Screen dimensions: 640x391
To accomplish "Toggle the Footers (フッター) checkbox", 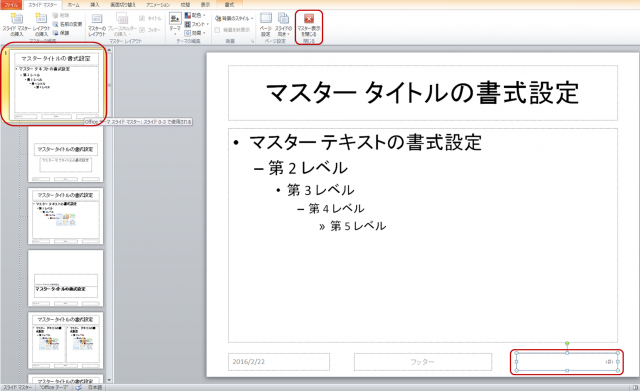I will point(150,30).
